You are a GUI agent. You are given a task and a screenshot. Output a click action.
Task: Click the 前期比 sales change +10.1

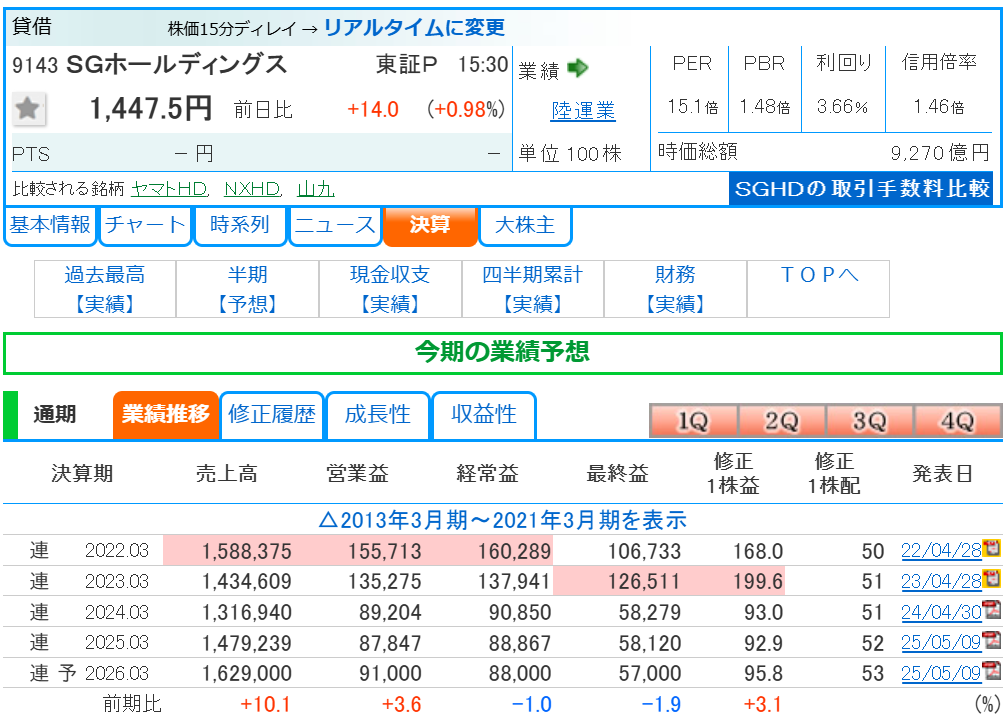click(266, 704)
